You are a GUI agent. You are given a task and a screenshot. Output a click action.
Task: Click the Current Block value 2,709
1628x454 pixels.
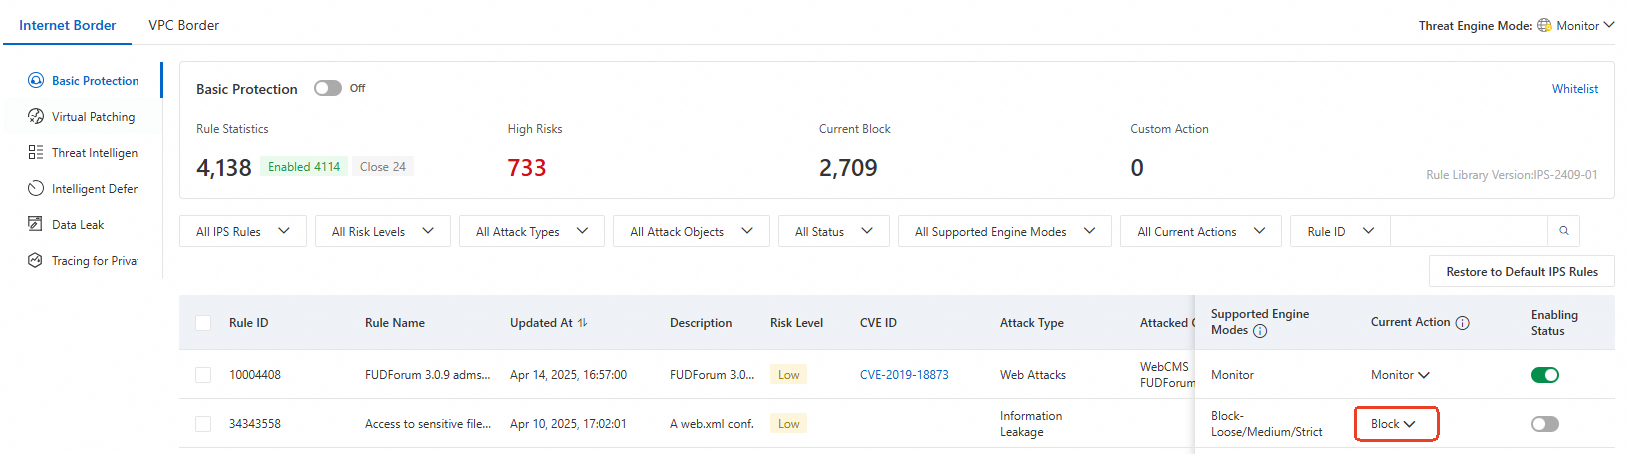[x=848, y=168]
